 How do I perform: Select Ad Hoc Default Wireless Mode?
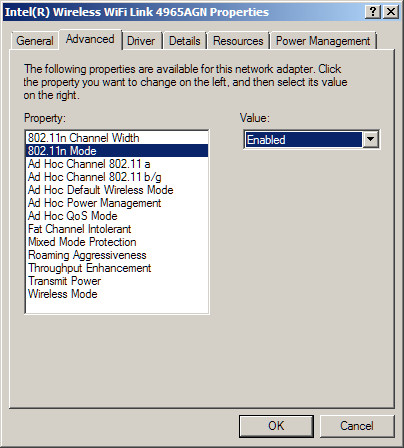[117, 190]
